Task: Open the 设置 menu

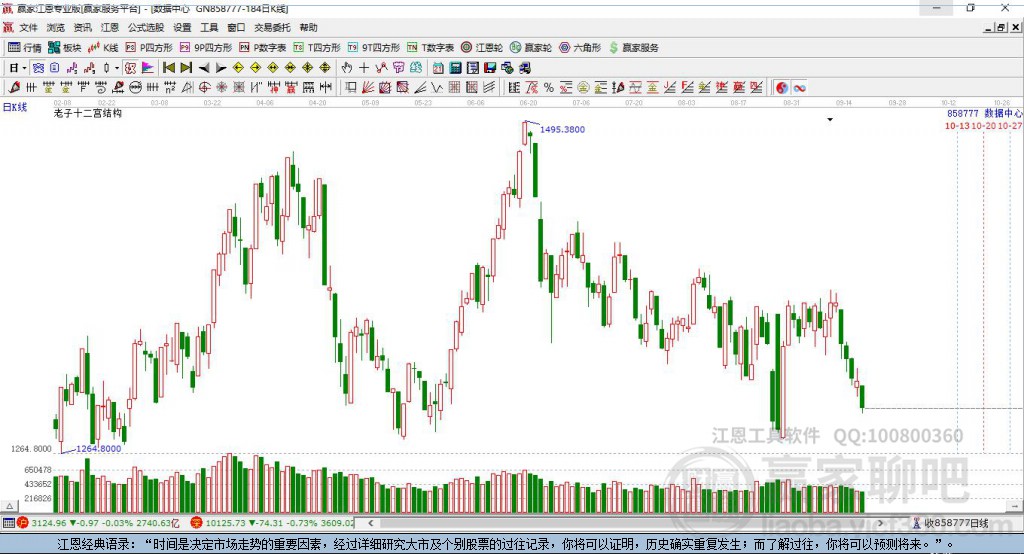Action: [182, 27]
